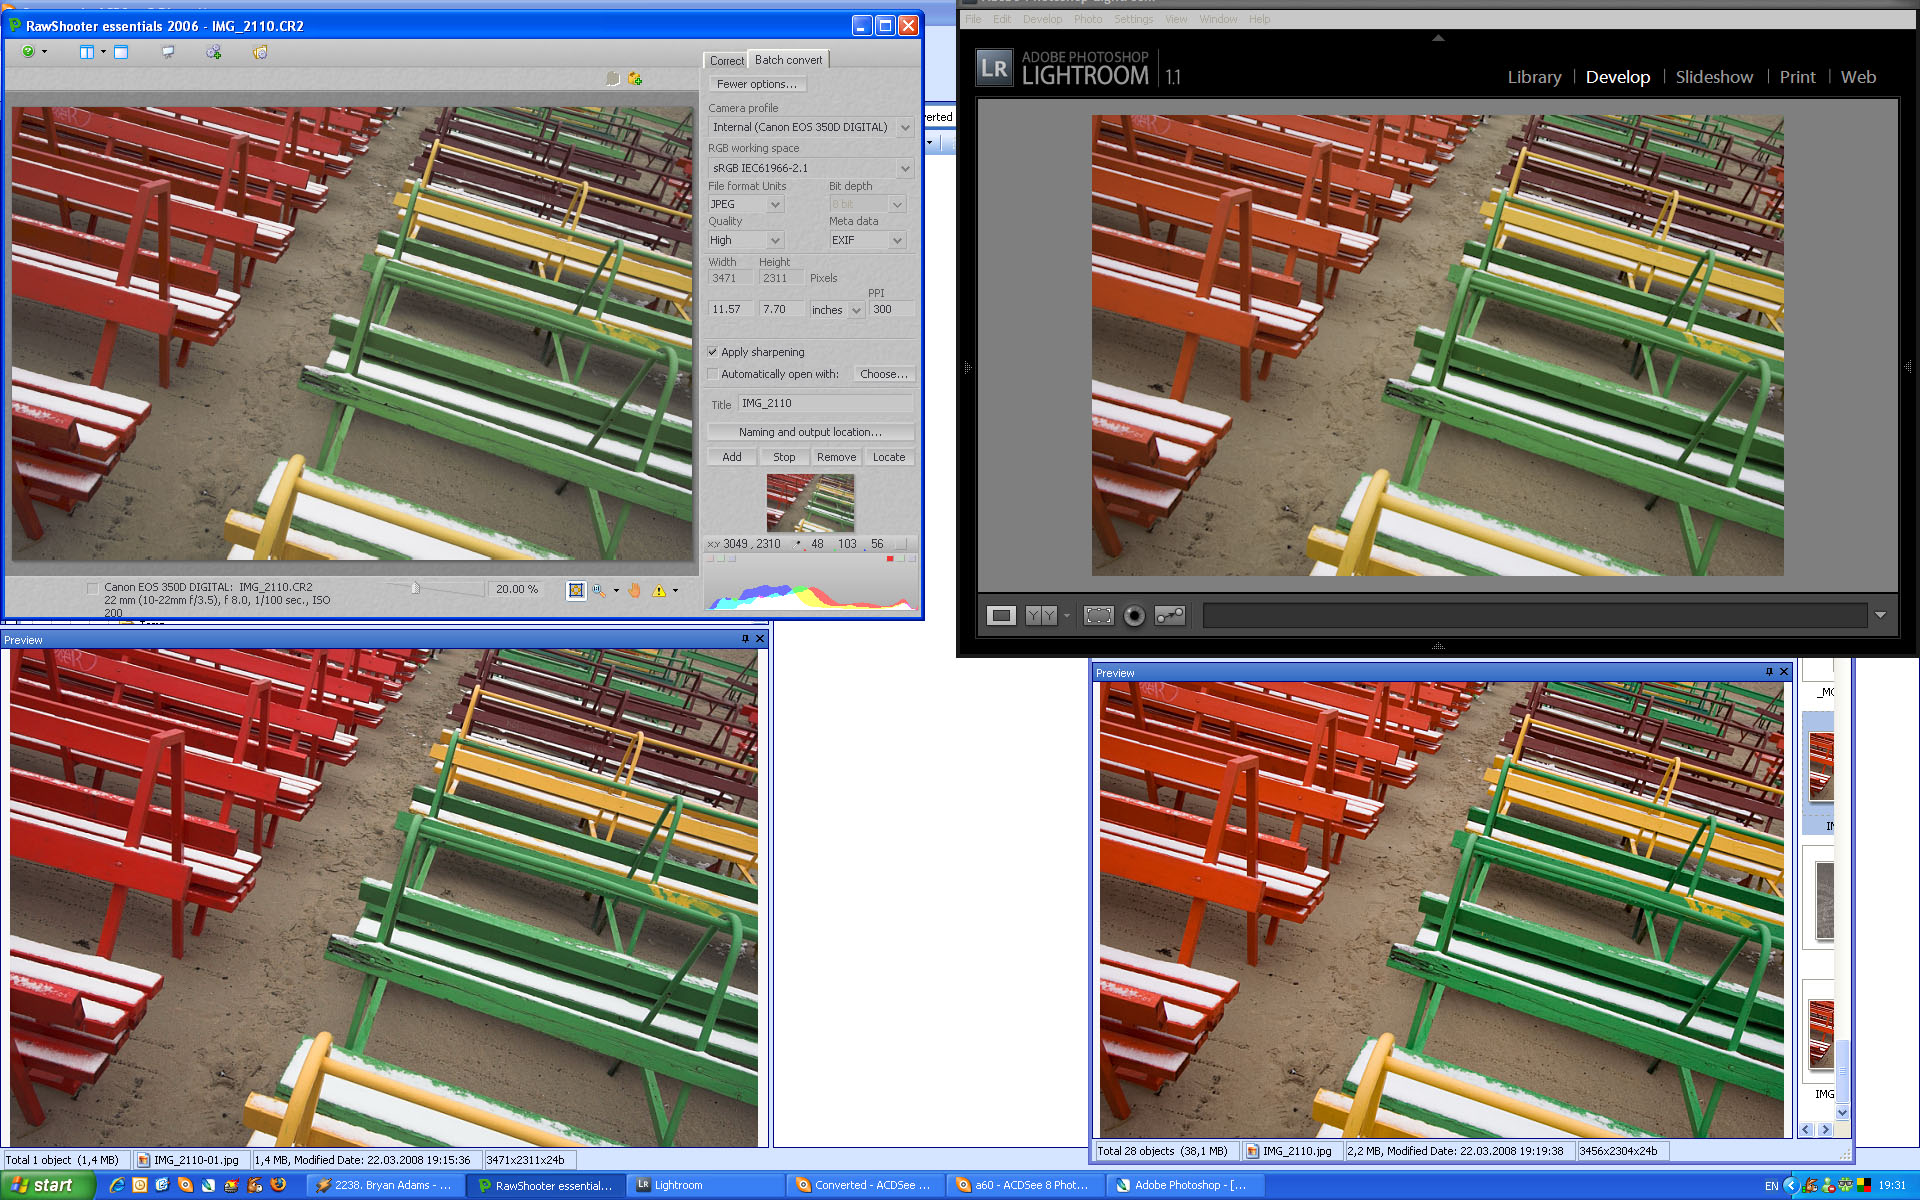
Task: Open the Quality High dropdown
Action: point(775,240)
